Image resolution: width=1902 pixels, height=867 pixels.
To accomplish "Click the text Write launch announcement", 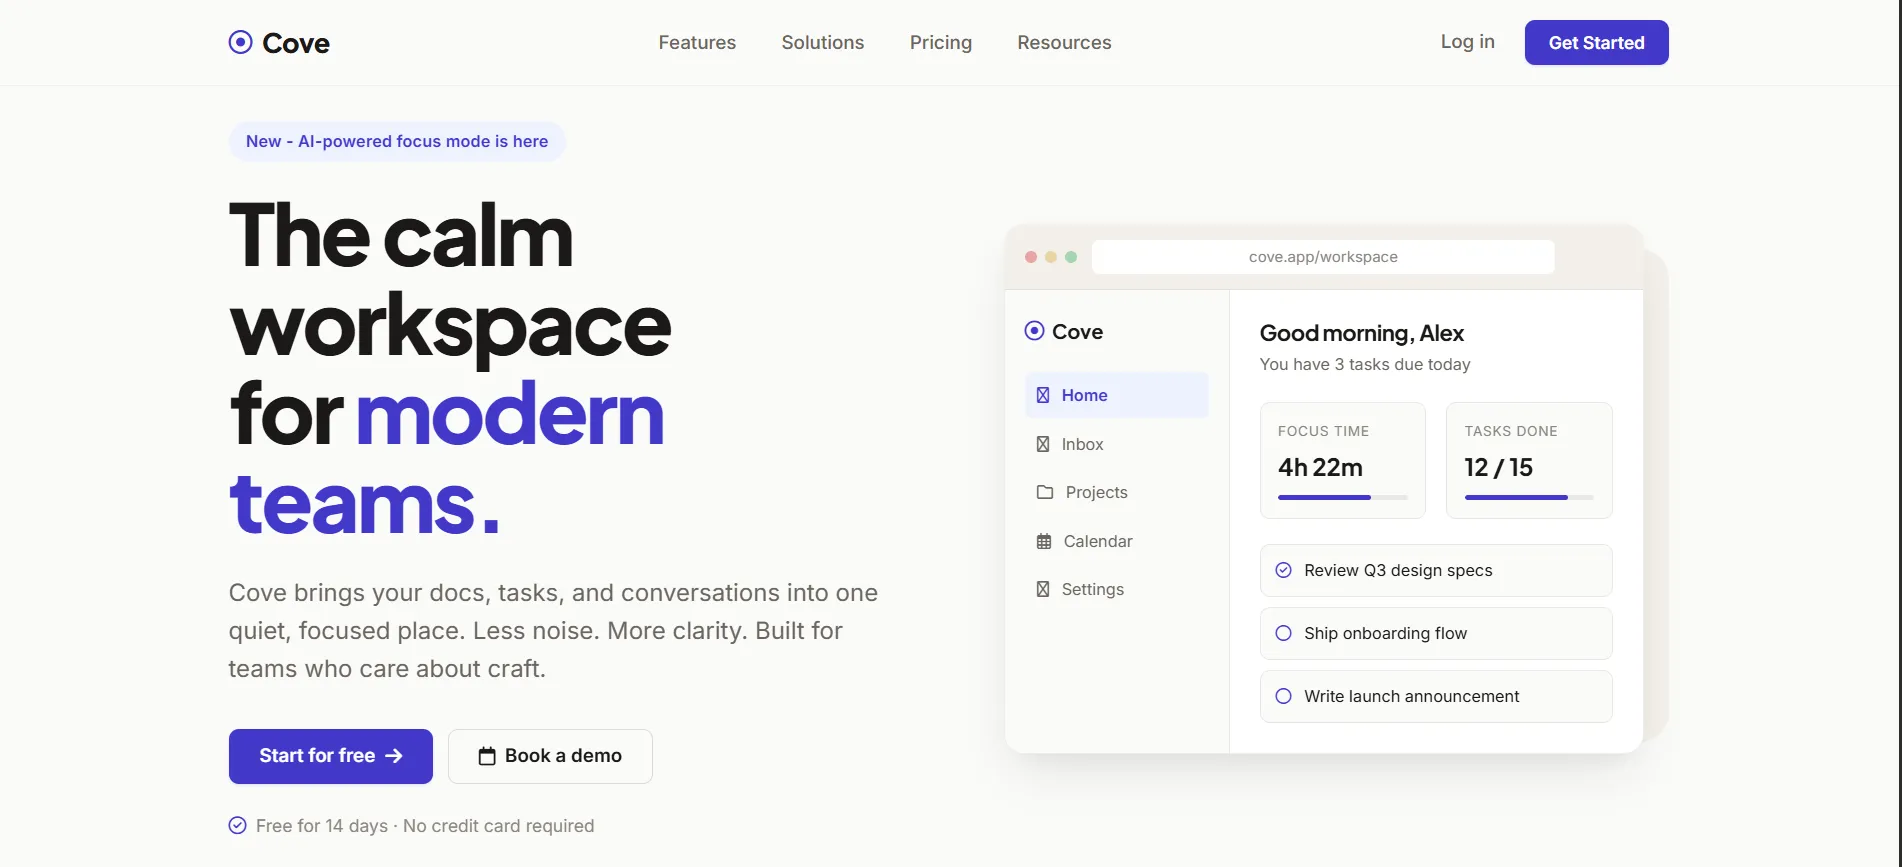I will point(1411,696).
